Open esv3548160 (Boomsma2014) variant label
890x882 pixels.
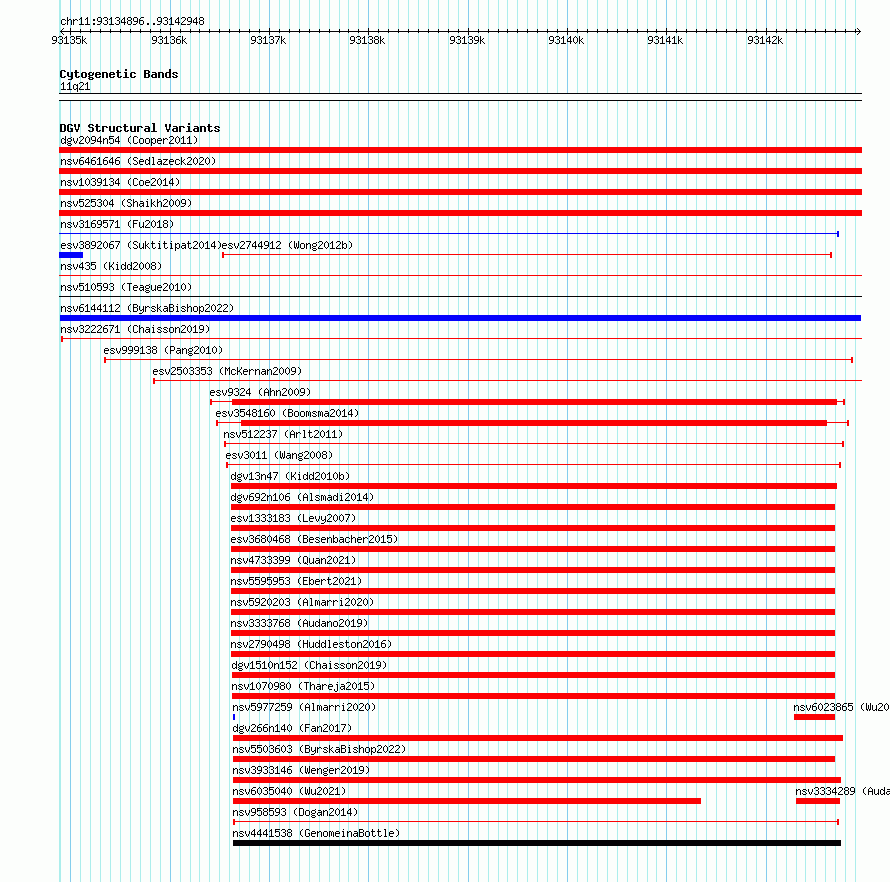(287, 413)
